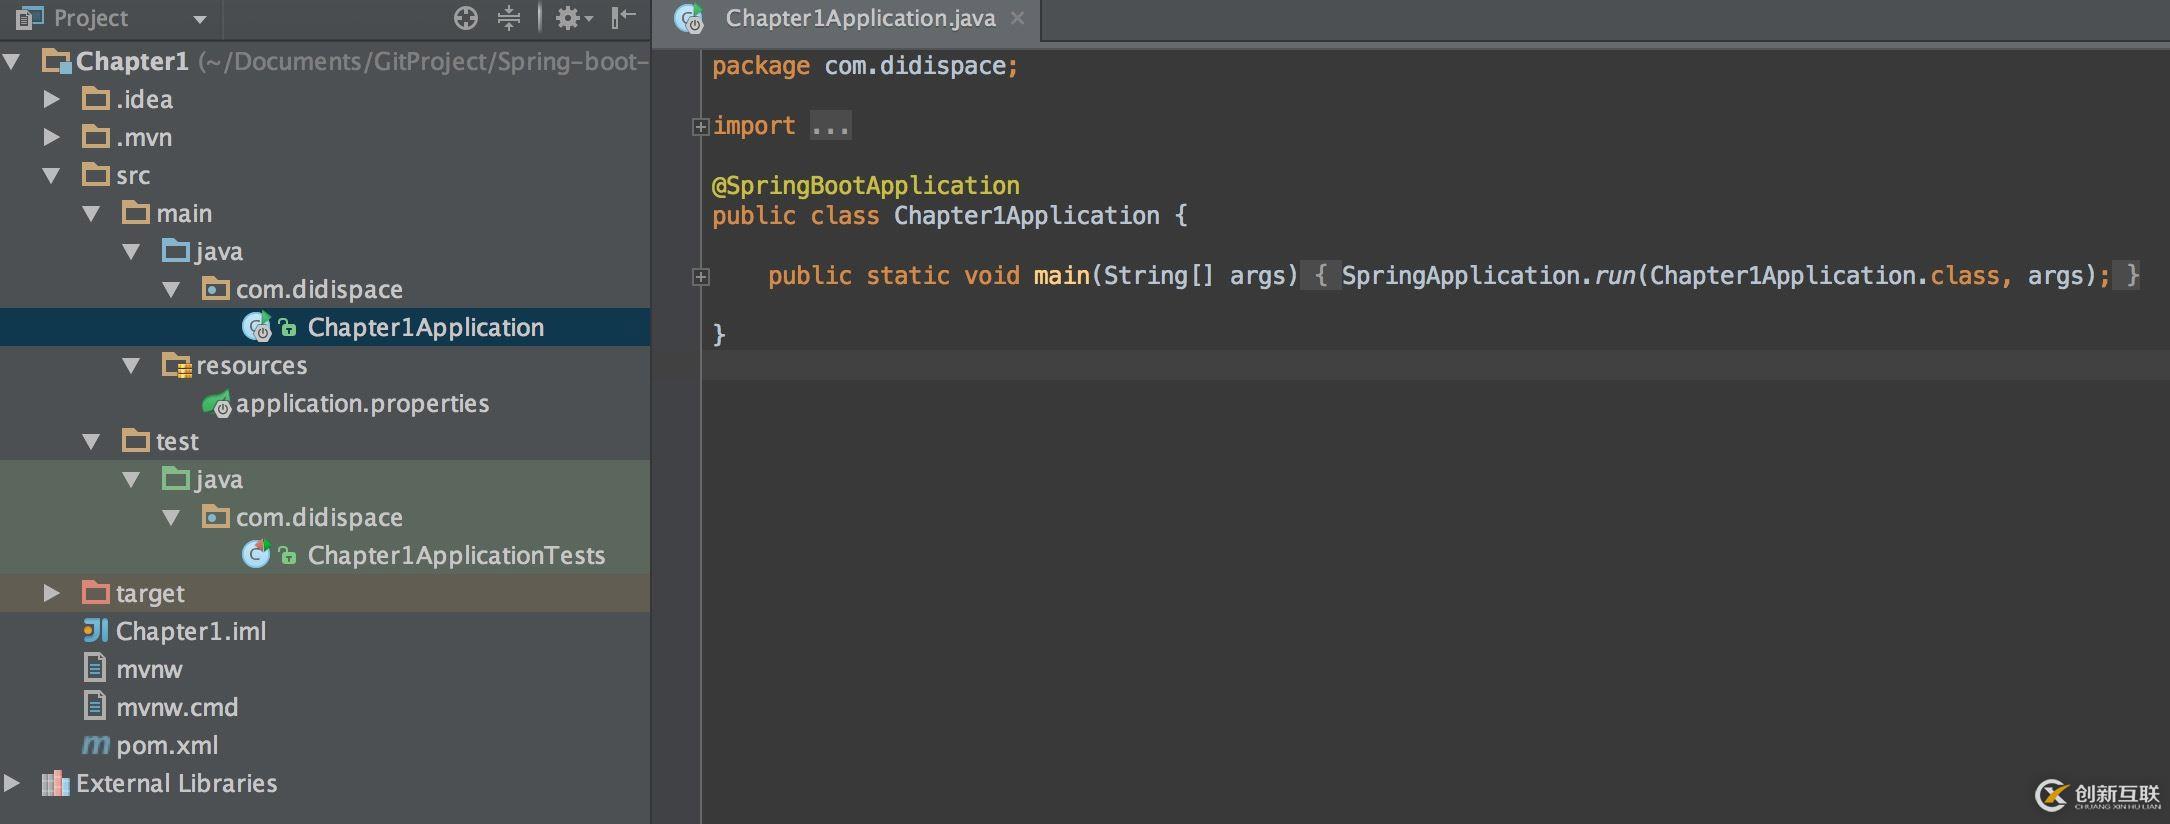Click the Spring leaf icon of application.properties
This screenshot has width=2170, height=824.
pyautogui.click(x=217, y=404)
